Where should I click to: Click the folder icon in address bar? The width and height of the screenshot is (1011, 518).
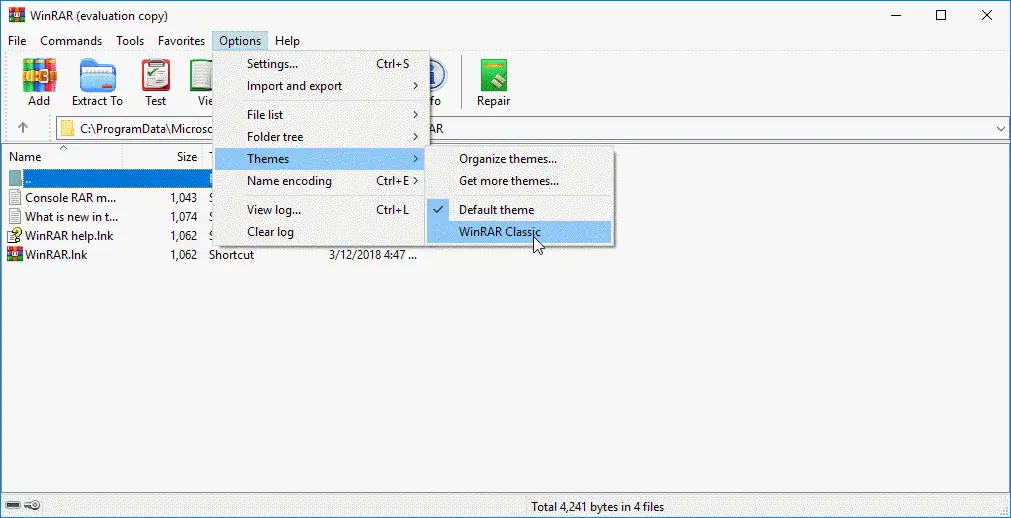68,128
